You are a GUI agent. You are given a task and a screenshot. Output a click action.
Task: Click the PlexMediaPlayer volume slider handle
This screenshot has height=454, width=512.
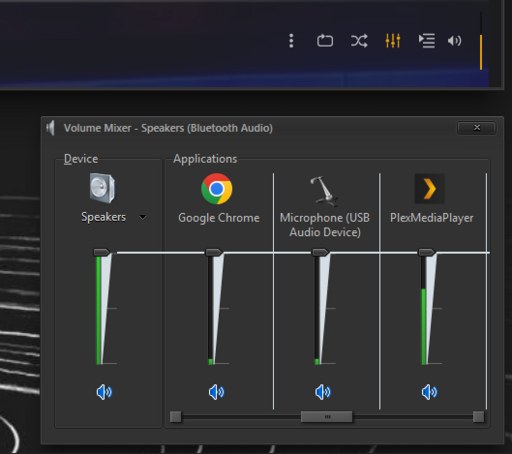pos(427,252)
